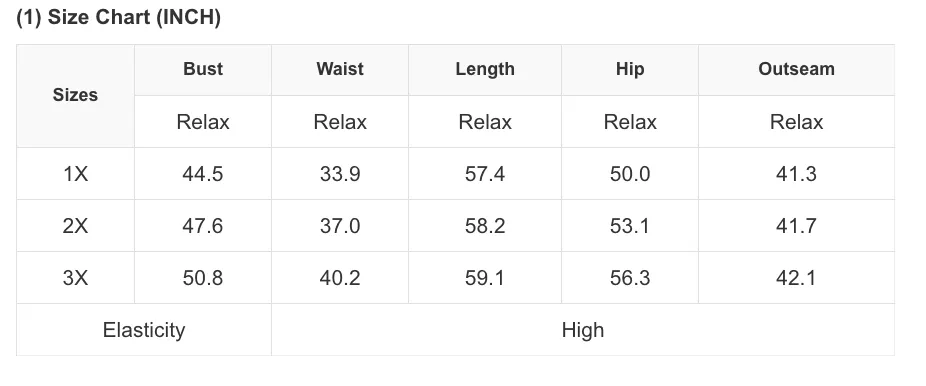Click the High elasticity value
This screenshot has height=386, width=926.
[x=583, y=330]
